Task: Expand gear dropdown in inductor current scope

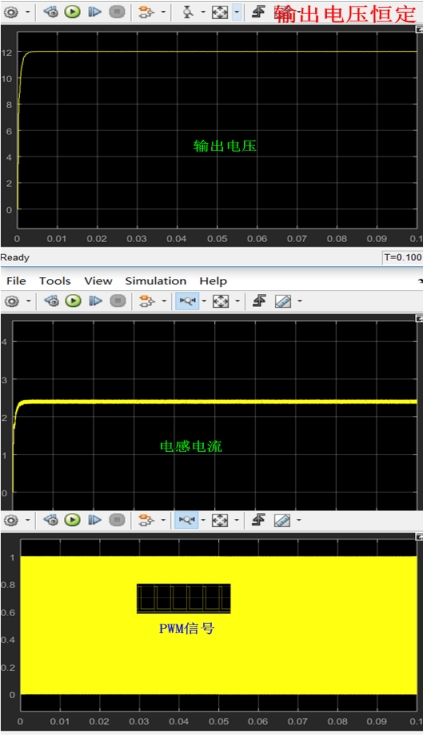Action: 28,301
